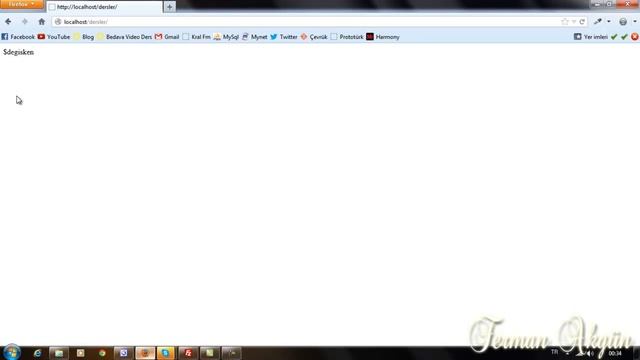
Task: Minimize the Firefox window
Action: click(x=597, y=4)
